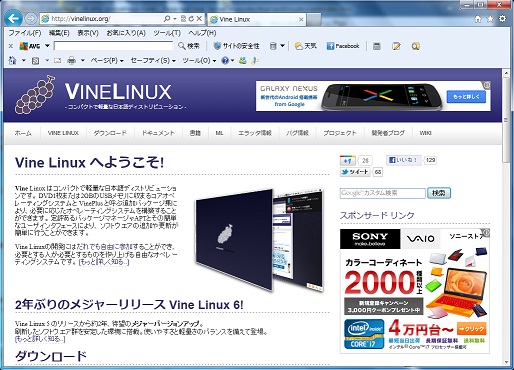Screen dimensions: 514x370
Task: Open the ドキュメント site navigation item
Action: coord(158,133)
